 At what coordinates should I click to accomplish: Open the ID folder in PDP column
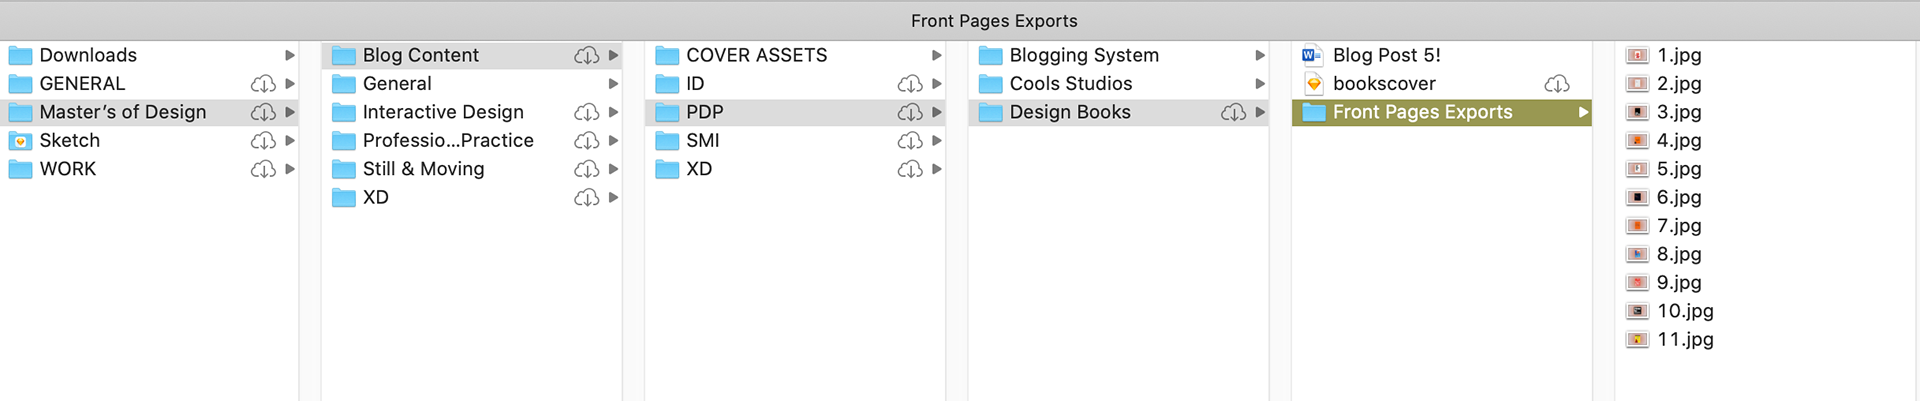pyautogui.click(x=796, y=84)
